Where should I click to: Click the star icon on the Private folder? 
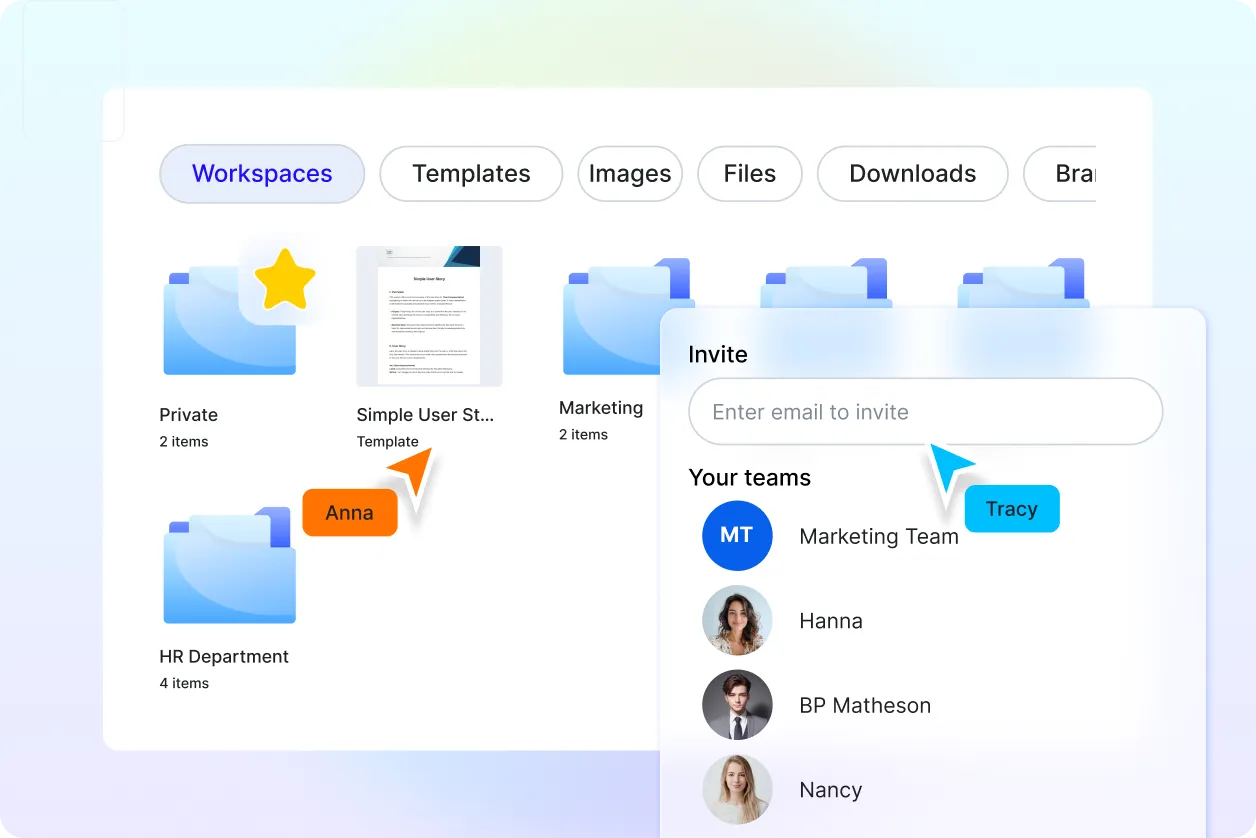[286, 279]
